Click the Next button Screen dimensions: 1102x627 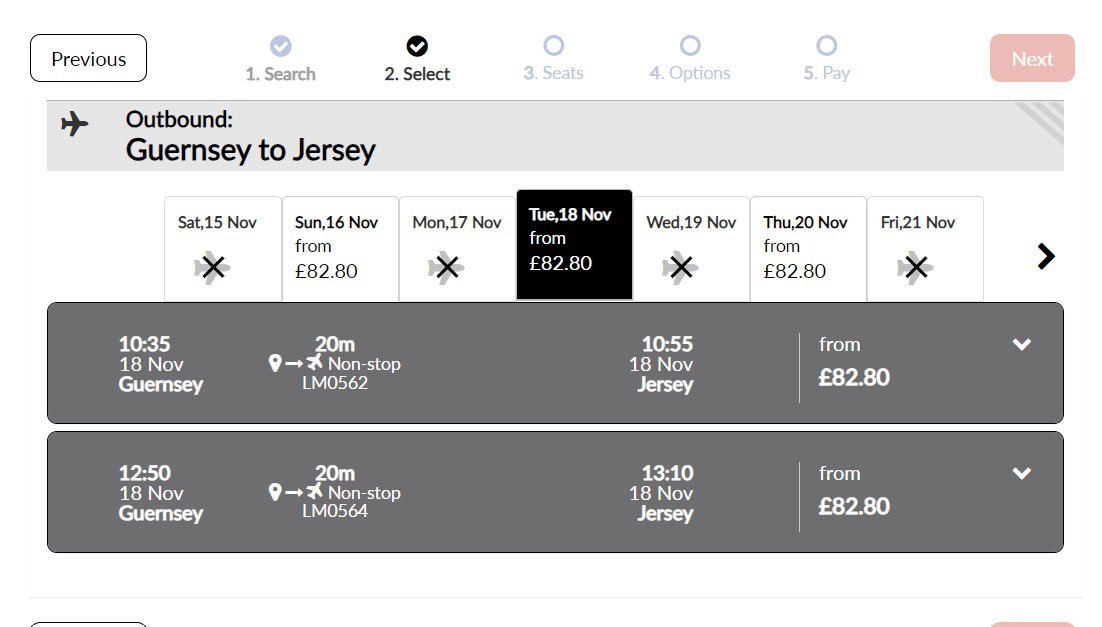tap(1032, 58)
